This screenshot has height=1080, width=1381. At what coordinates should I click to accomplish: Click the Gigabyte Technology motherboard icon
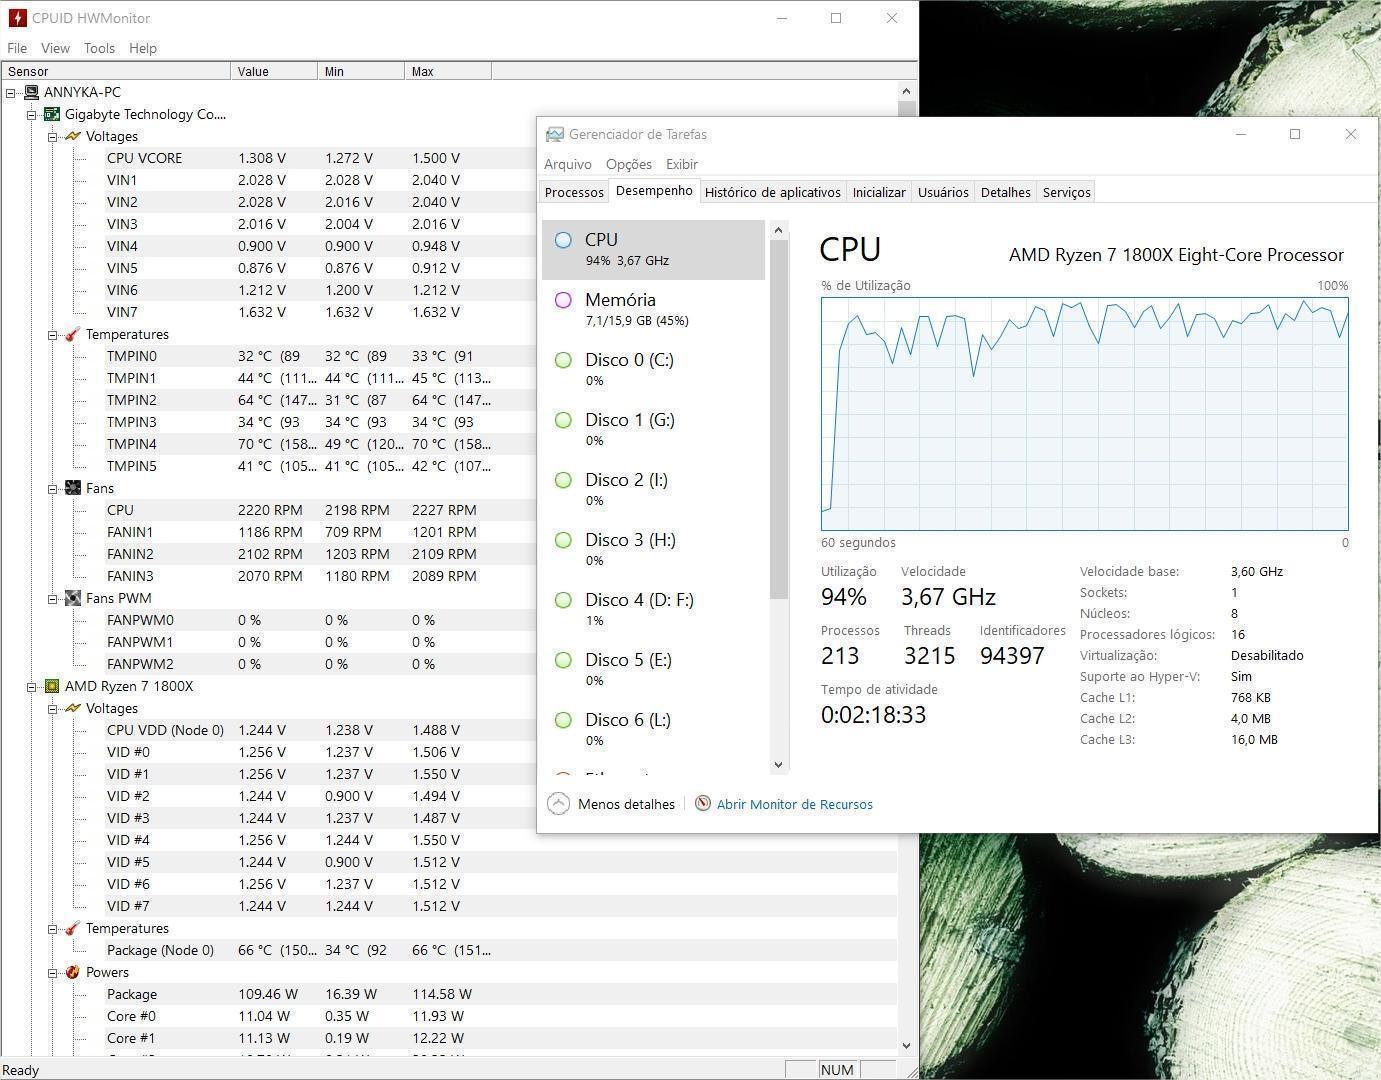(x=52, y=114)
